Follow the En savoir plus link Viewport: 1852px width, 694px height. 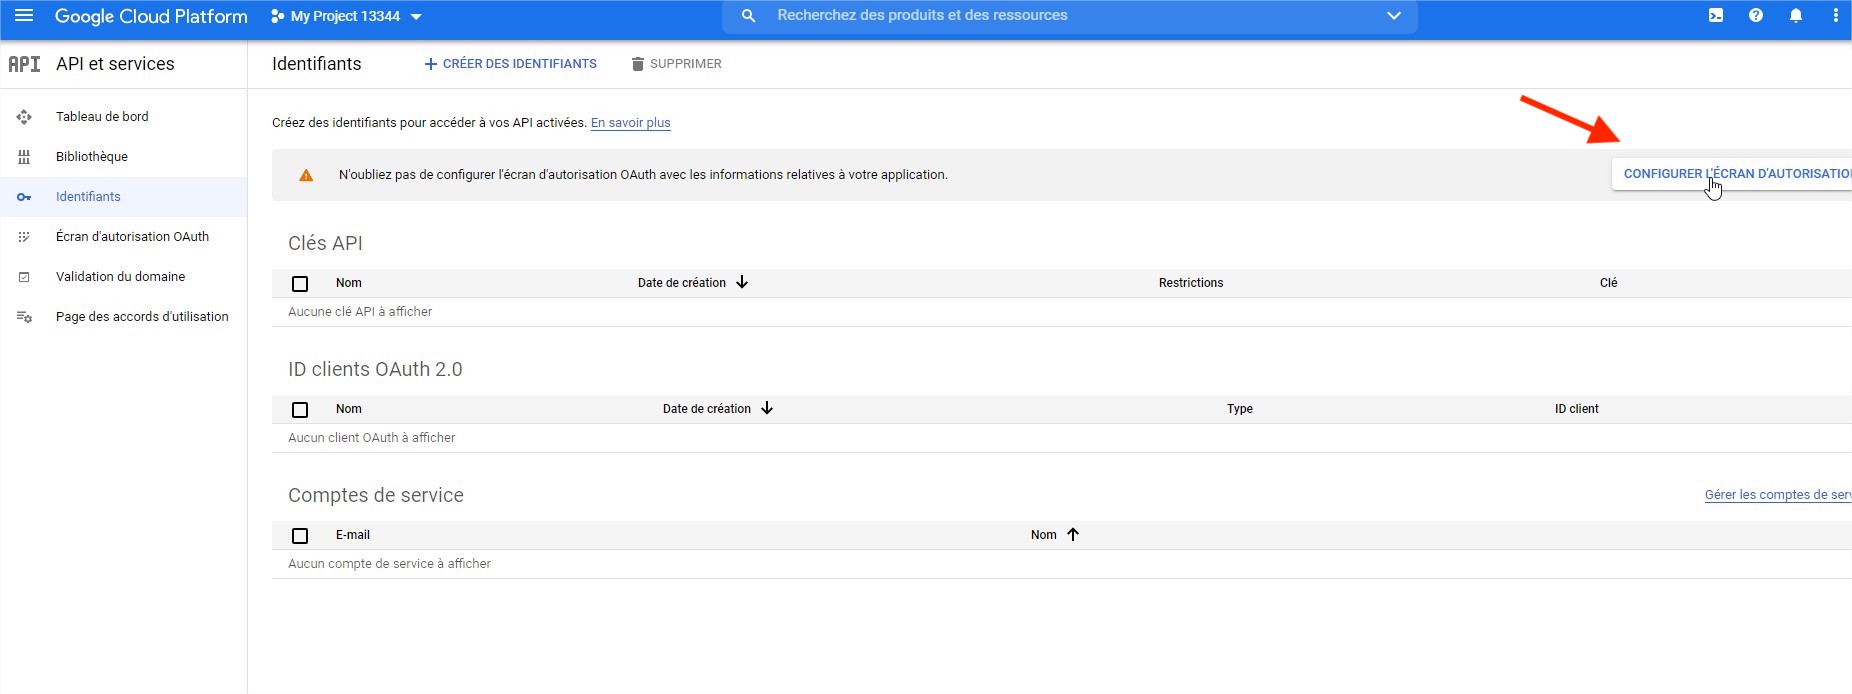(631, 123)
